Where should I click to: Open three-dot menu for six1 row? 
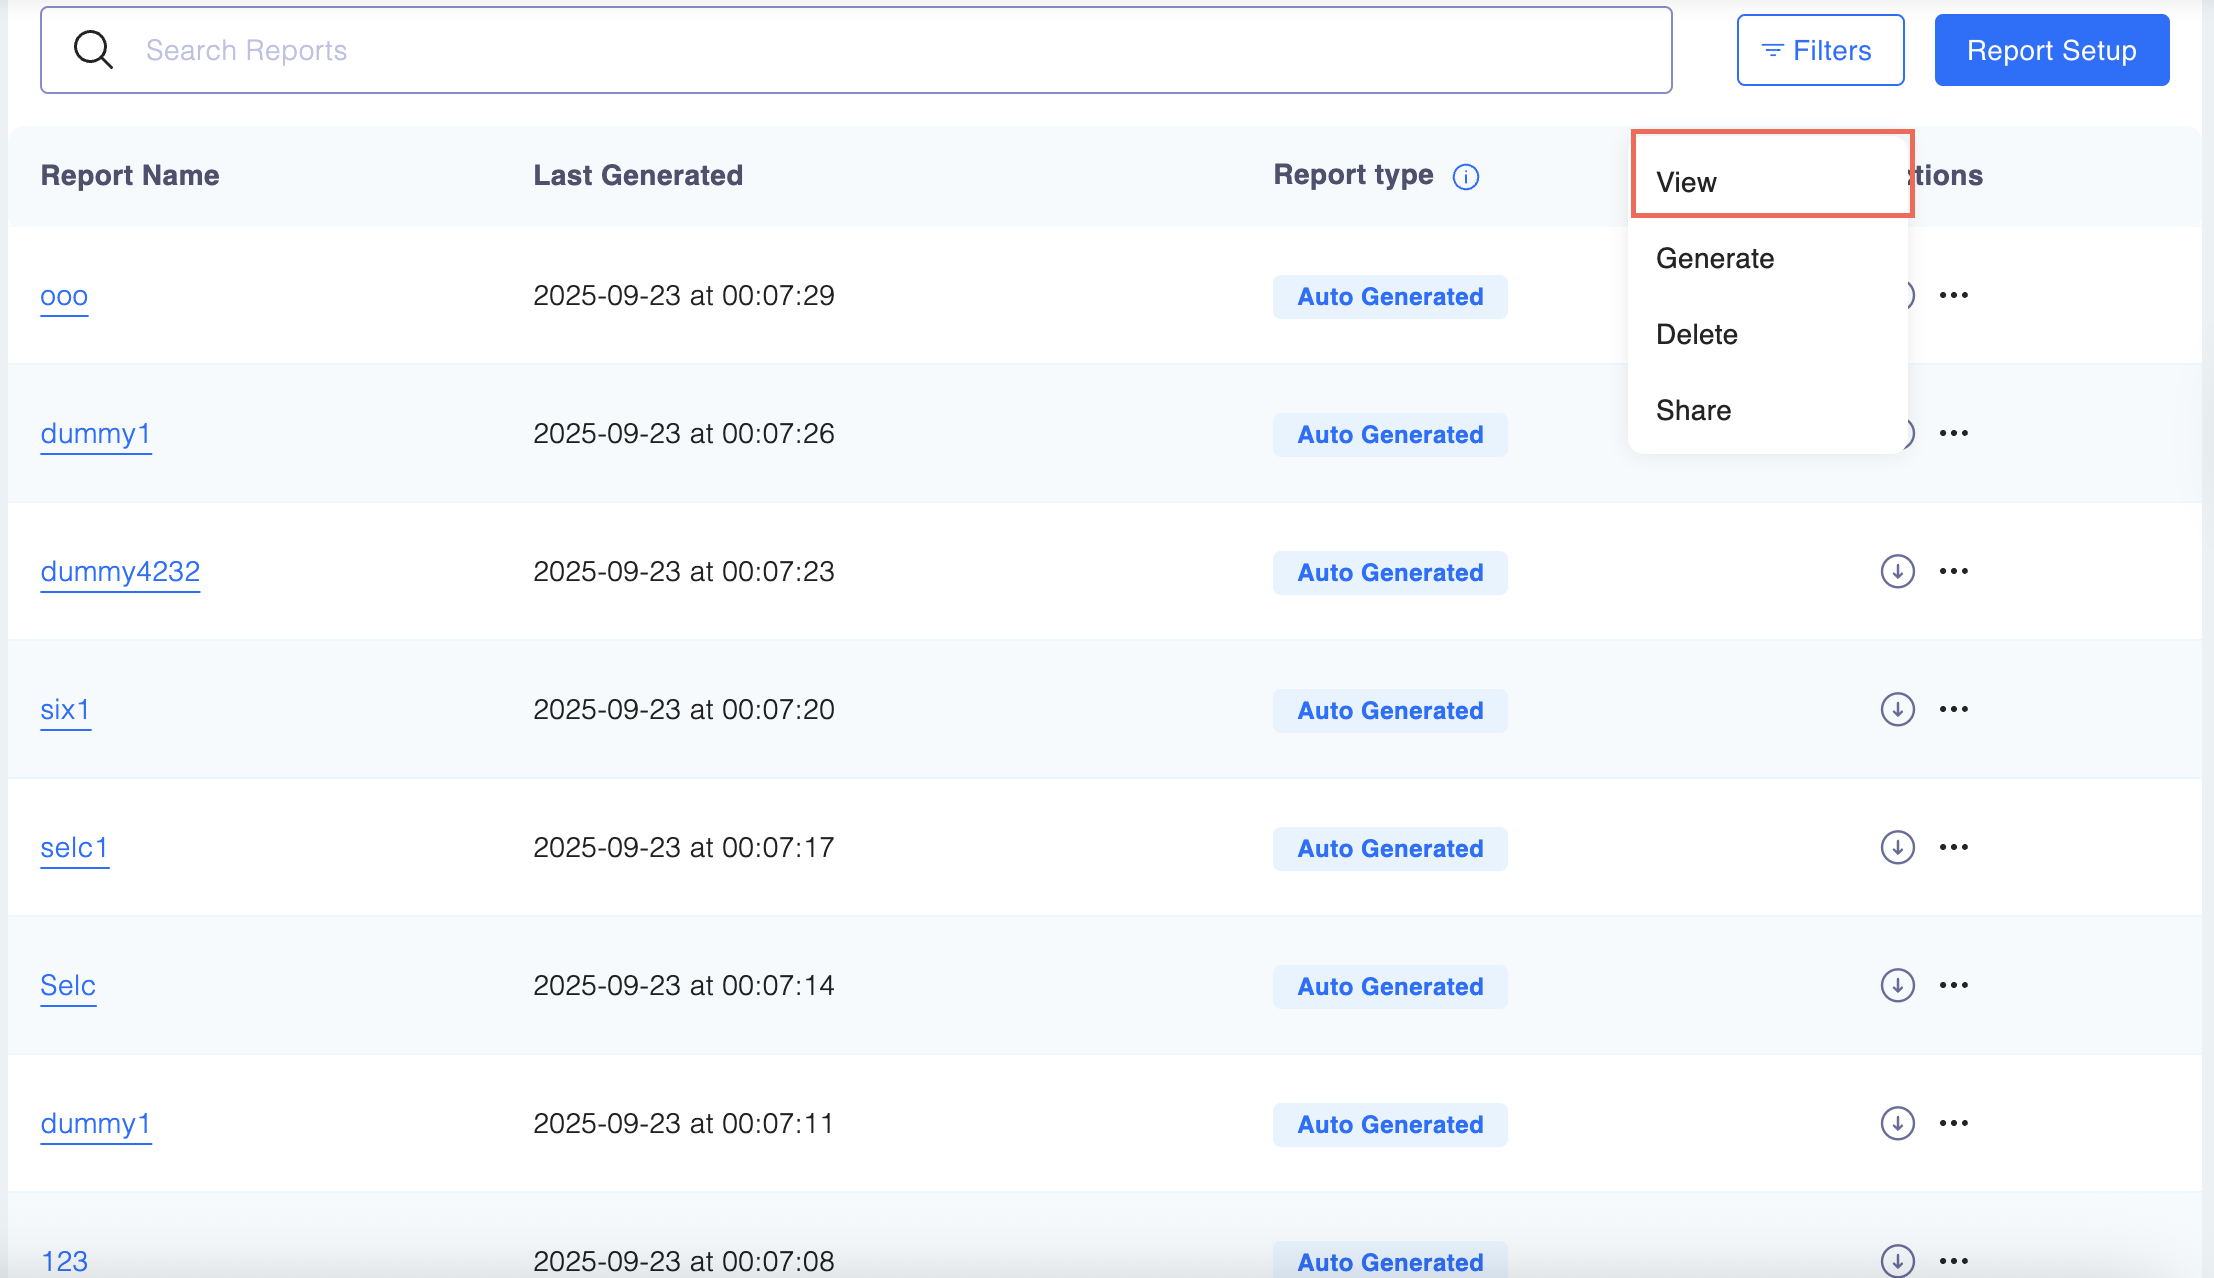pos(1953,709)
